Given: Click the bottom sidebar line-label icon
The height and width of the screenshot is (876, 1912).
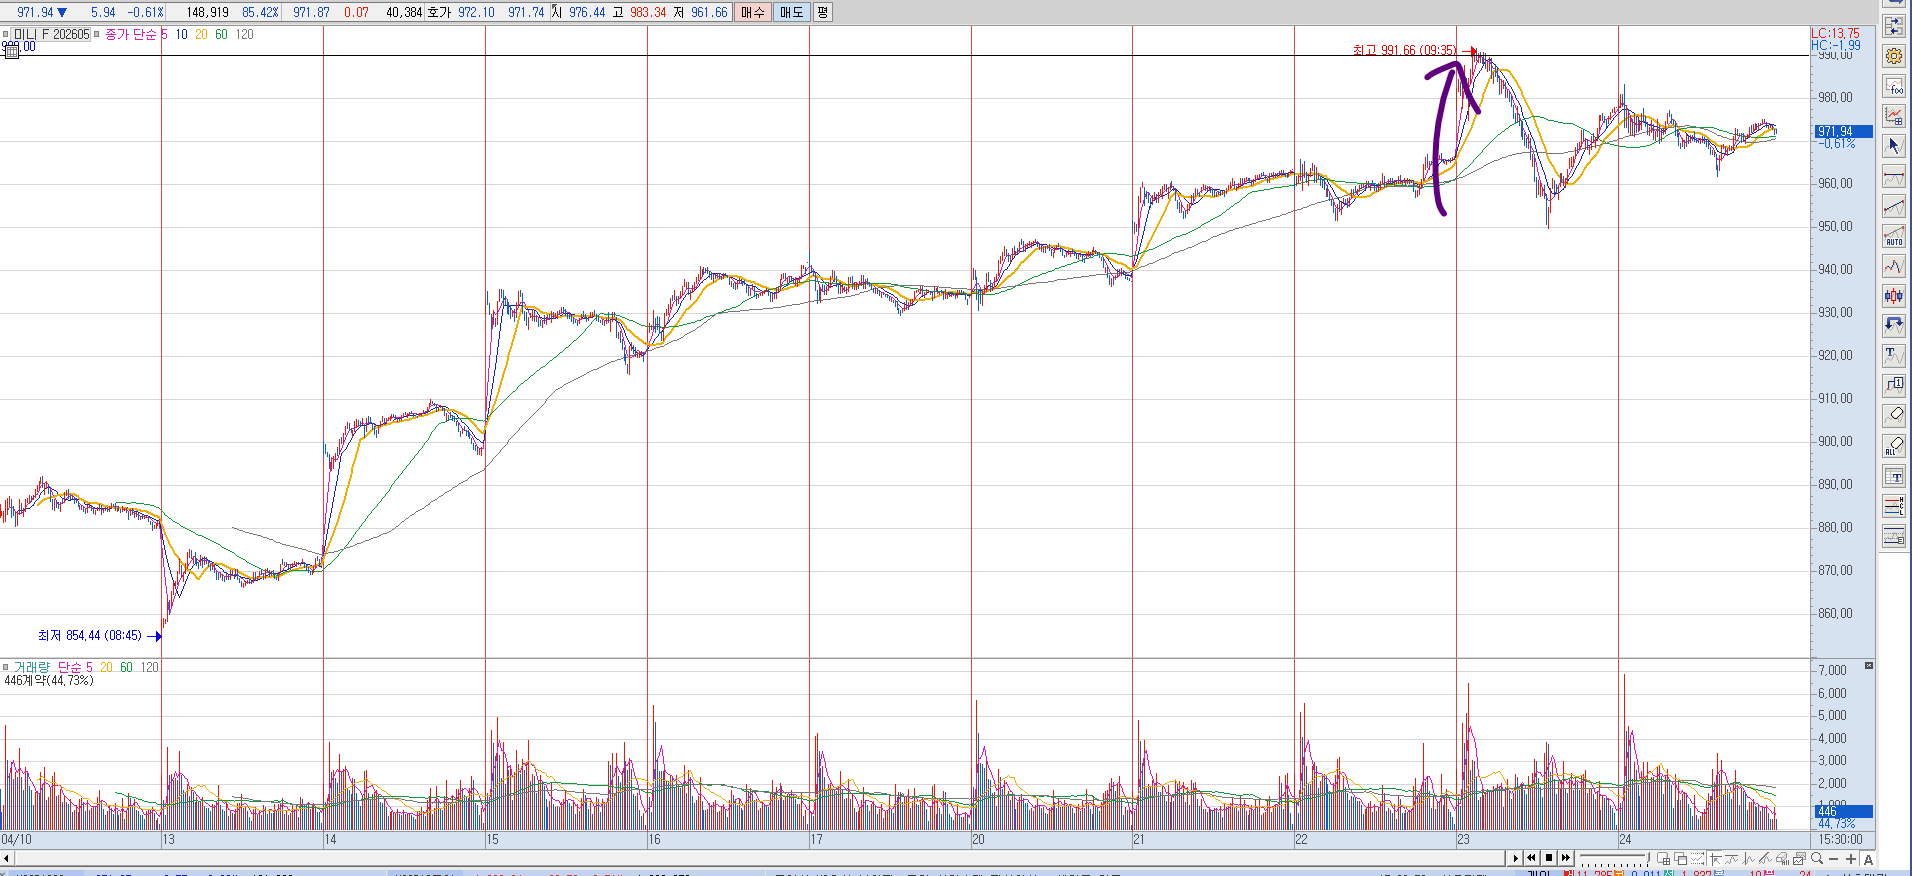Looking at the screenshot, I should click(1893, 537).
